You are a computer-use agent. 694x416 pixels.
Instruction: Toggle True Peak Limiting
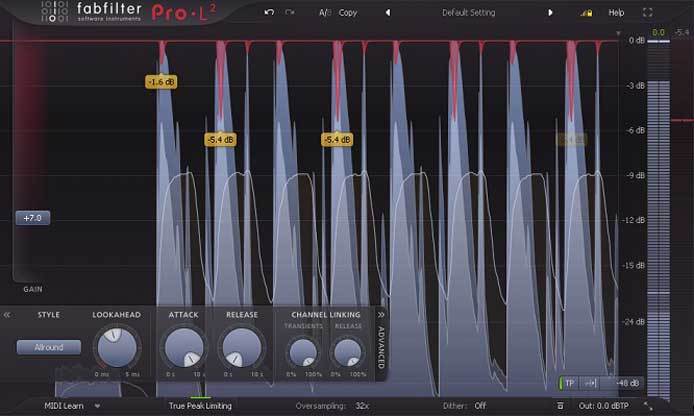pos(200,405)
